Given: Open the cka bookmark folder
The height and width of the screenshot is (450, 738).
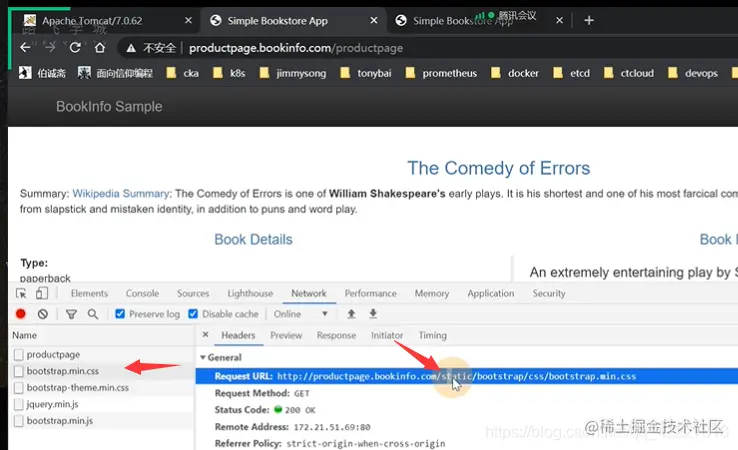Looking at the screenshot, I should pyautogui.click(x=183, y=73).
